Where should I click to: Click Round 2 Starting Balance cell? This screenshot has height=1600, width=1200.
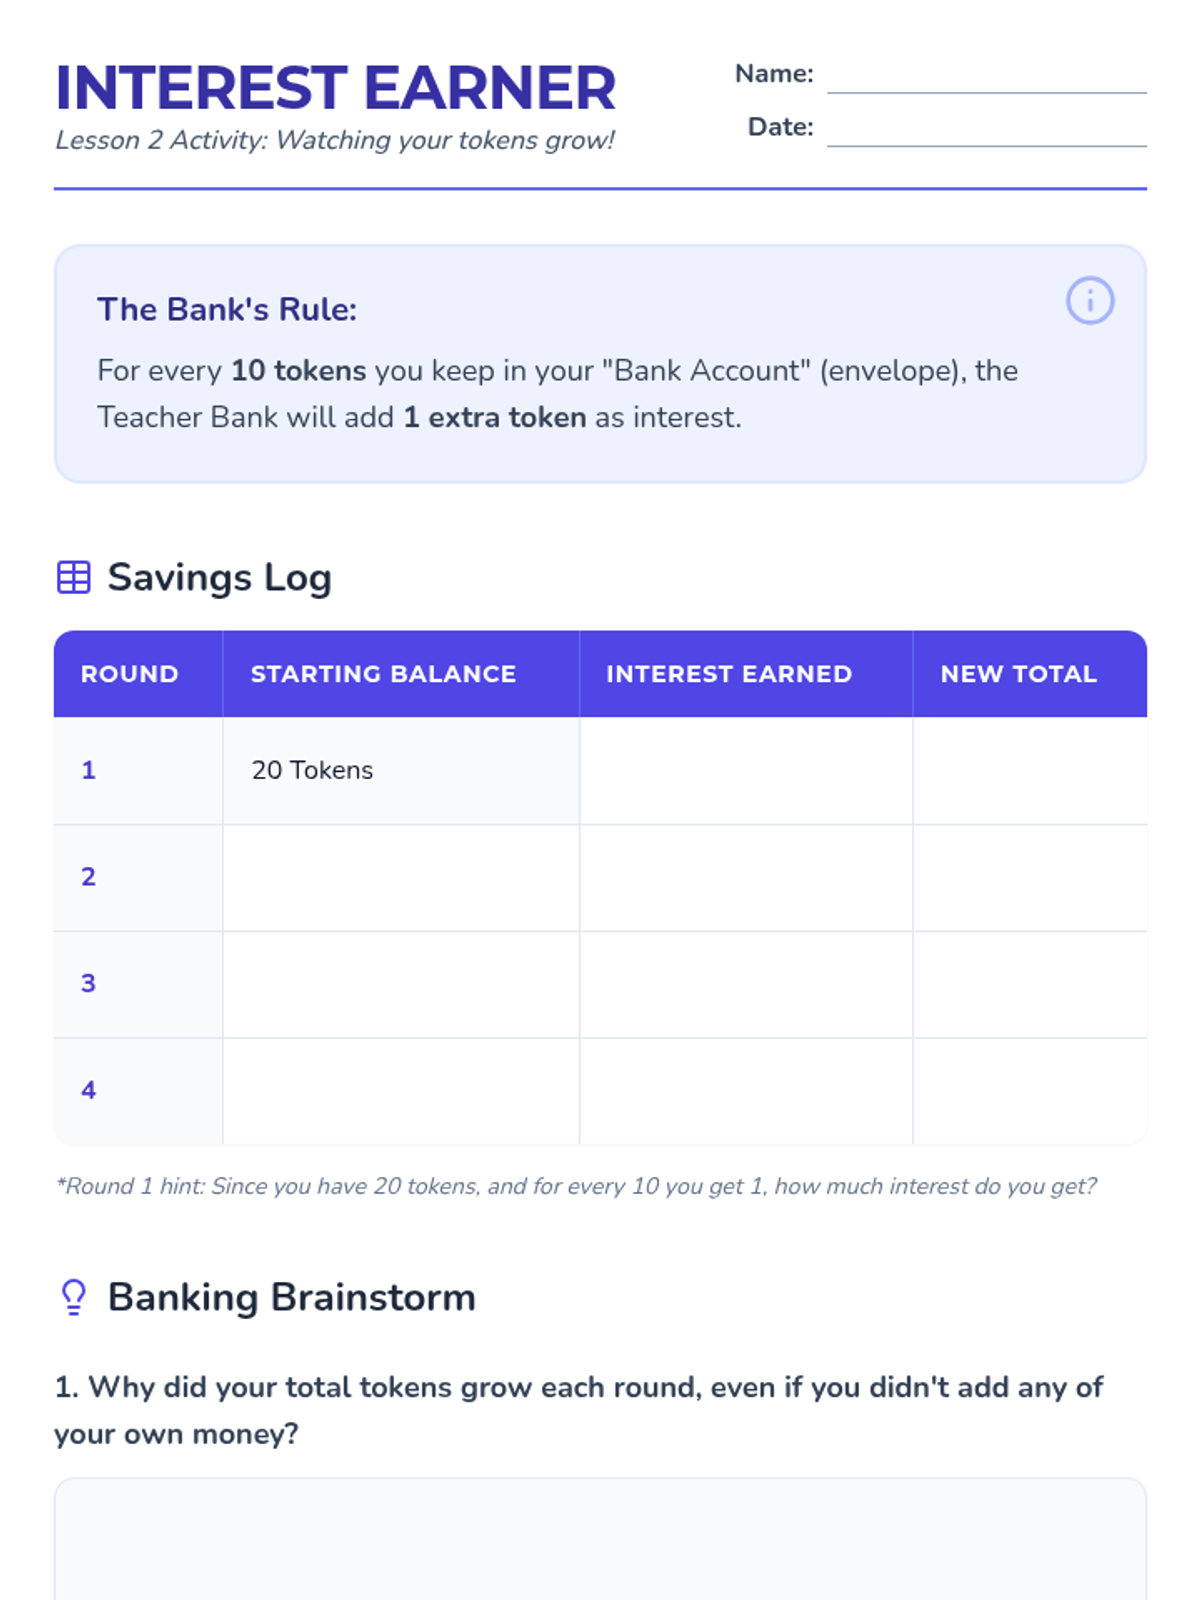coord(401,878)
